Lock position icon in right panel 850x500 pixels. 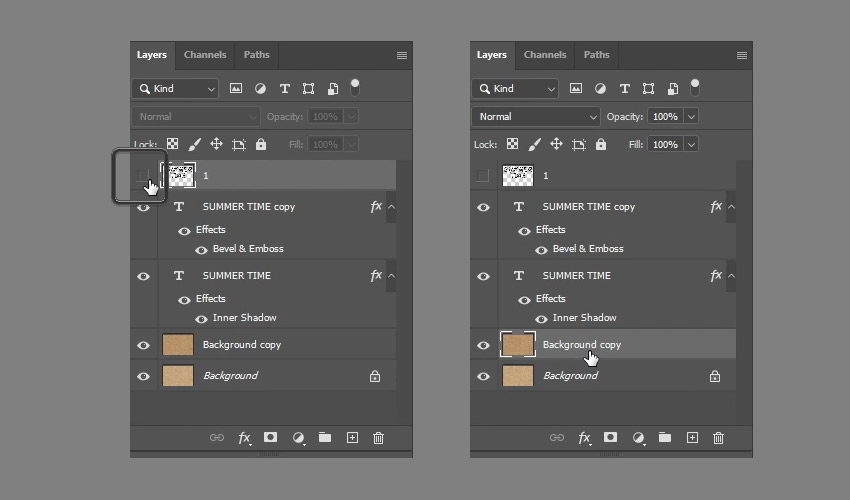pos(556,144)
